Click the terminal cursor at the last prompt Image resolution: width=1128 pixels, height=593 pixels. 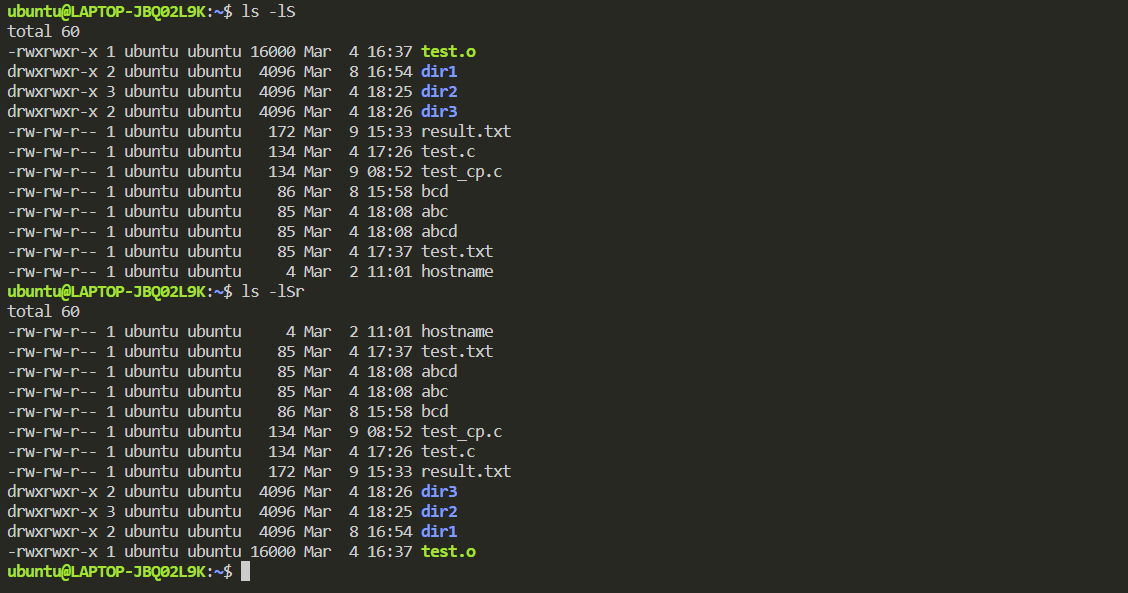[x=245, y=571]
